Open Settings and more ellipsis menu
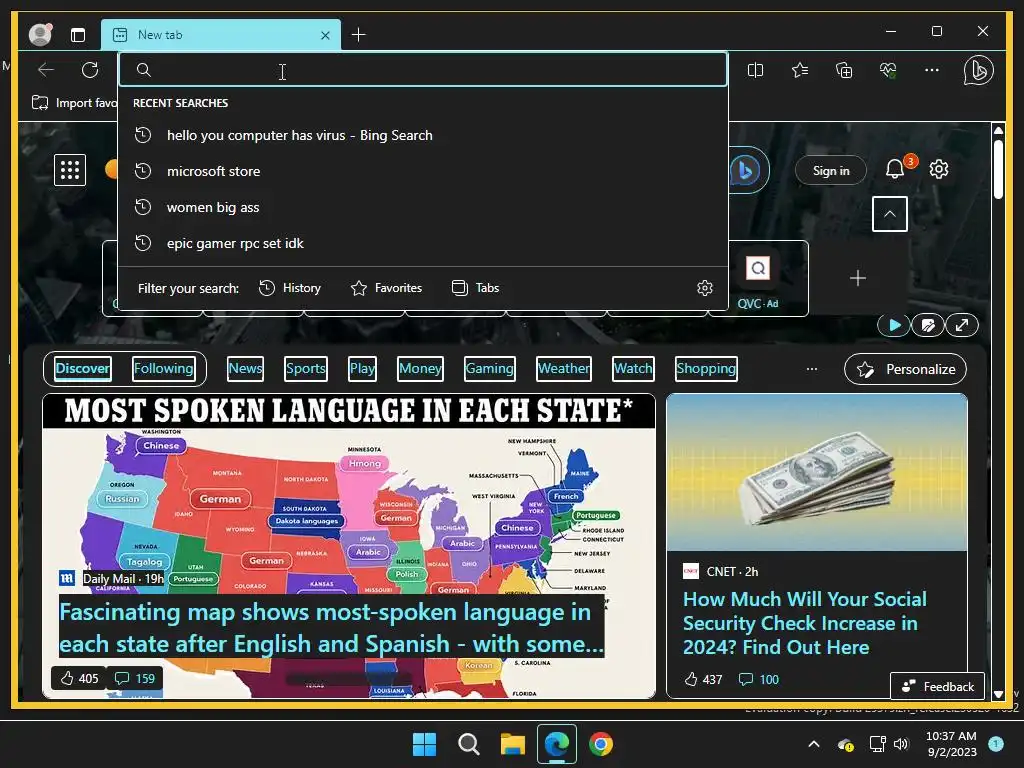 click(x=932, y=70)
